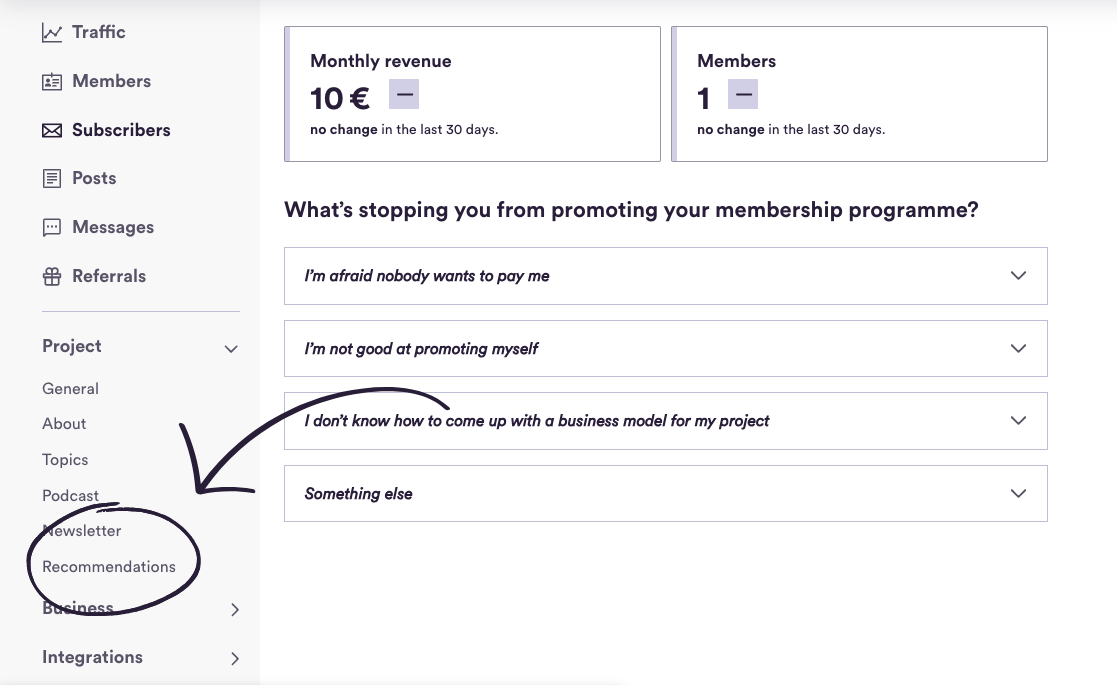This screenshot has width=1117, height=685.
Task: Open the Recommendations project page
Action: point(109,567)
